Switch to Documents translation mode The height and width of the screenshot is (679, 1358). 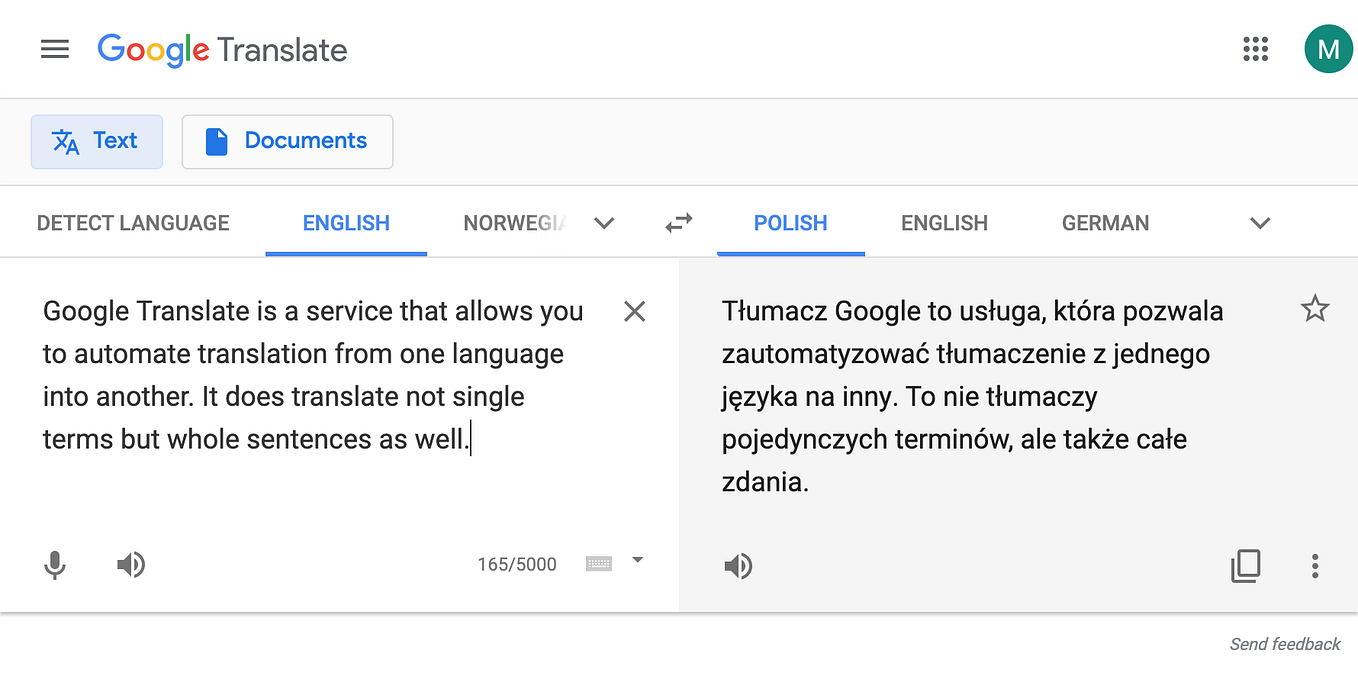coord(287,141)
